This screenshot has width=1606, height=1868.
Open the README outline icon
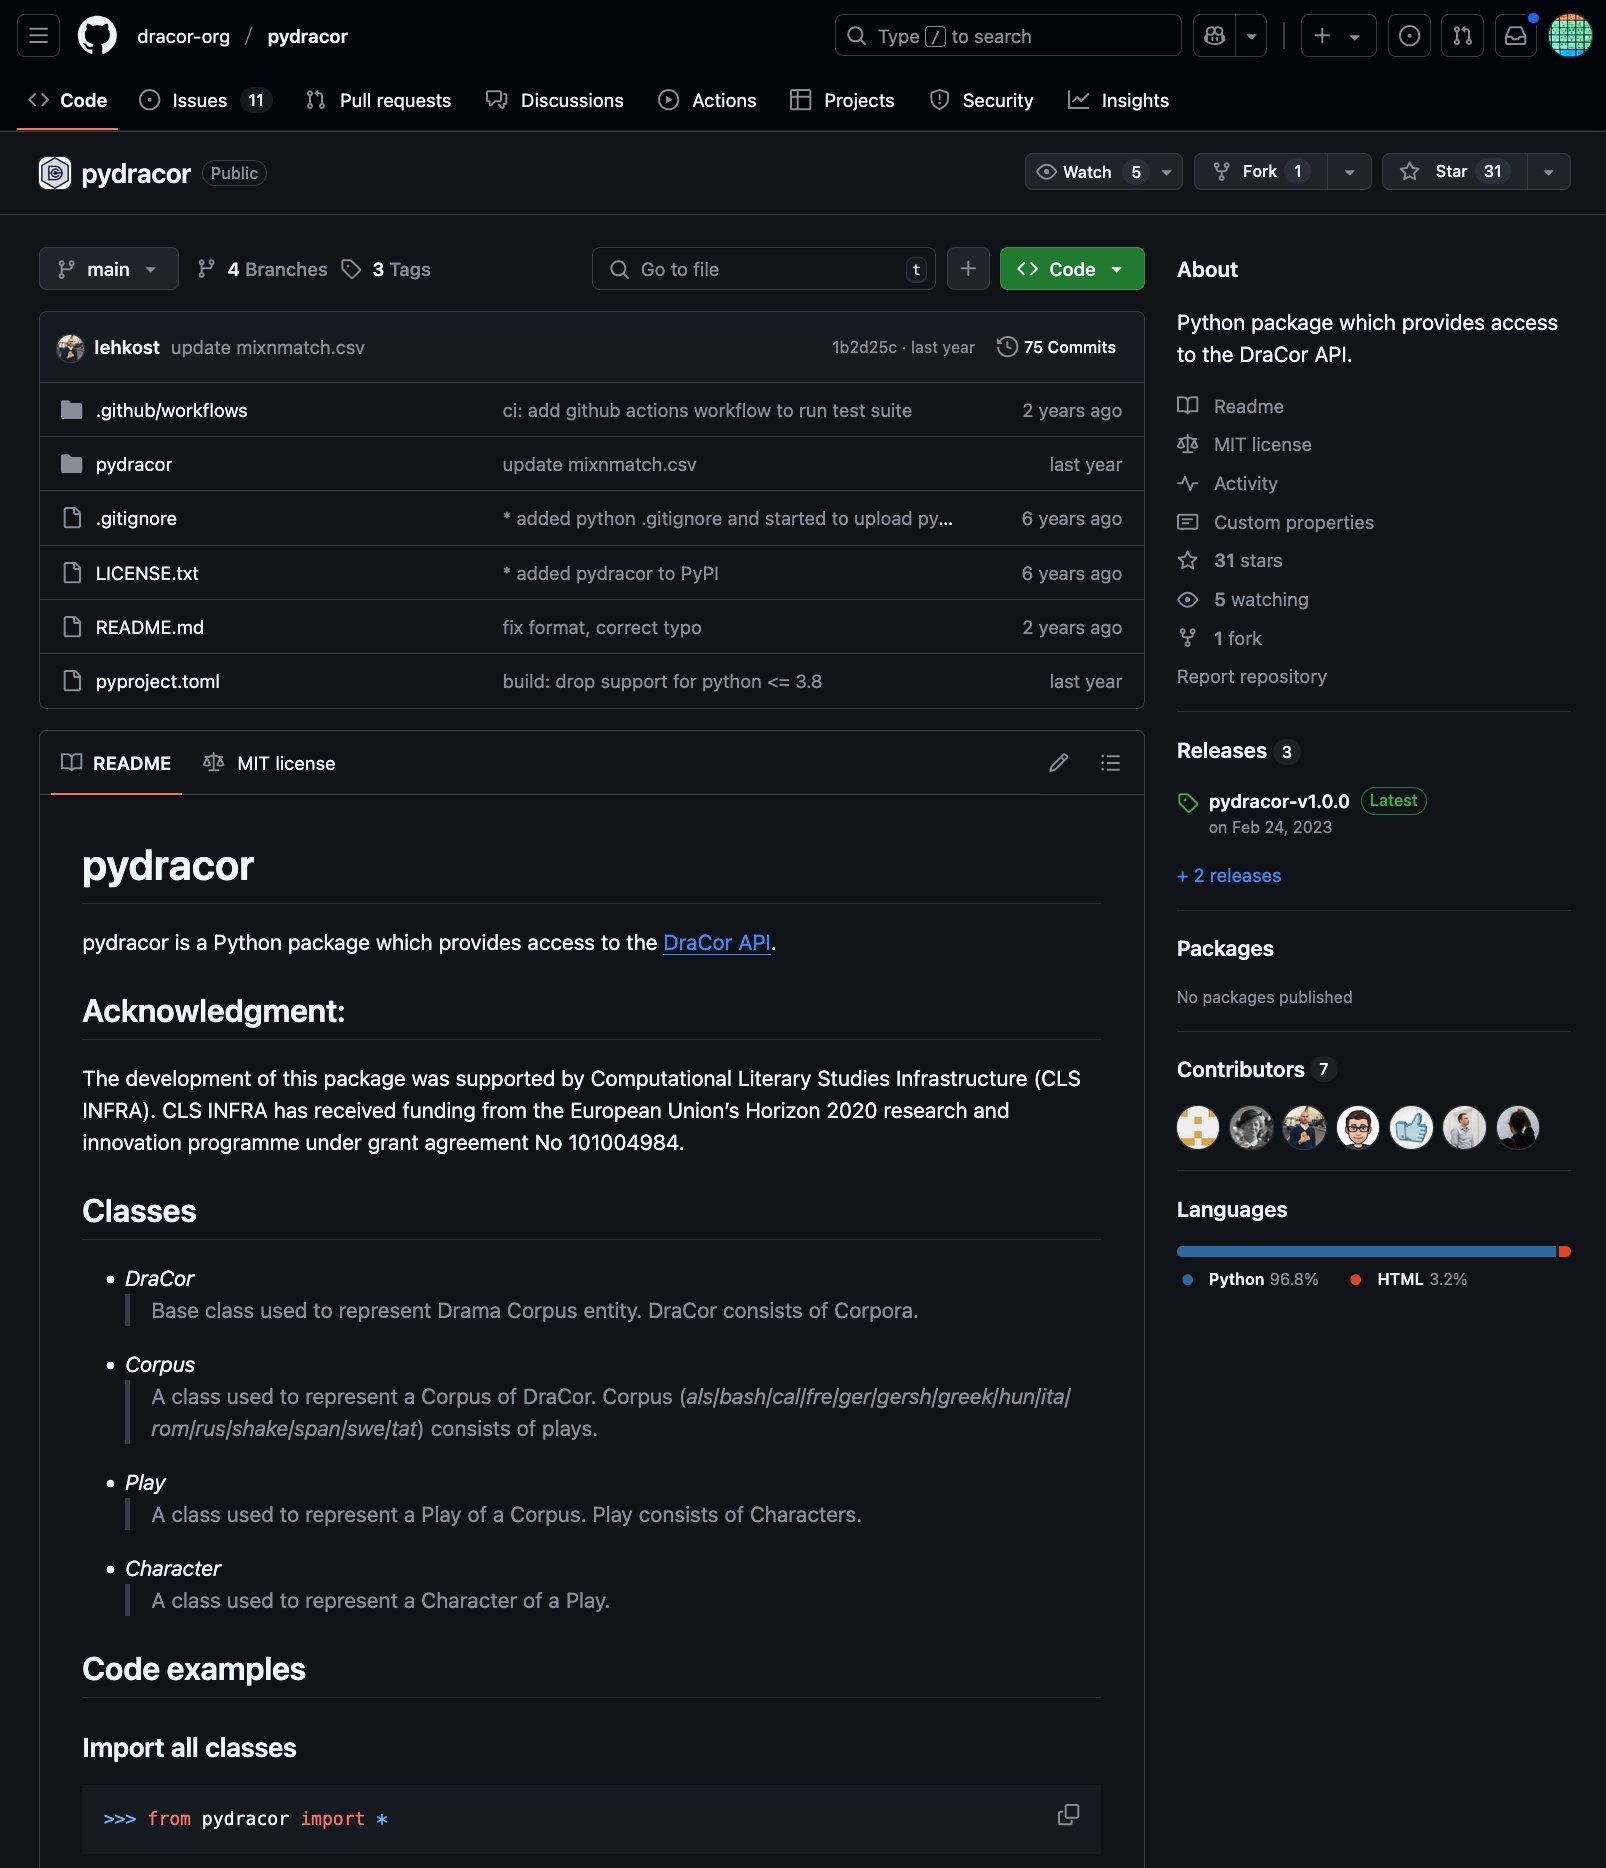pyautogui.click(x=1110, y=763)
